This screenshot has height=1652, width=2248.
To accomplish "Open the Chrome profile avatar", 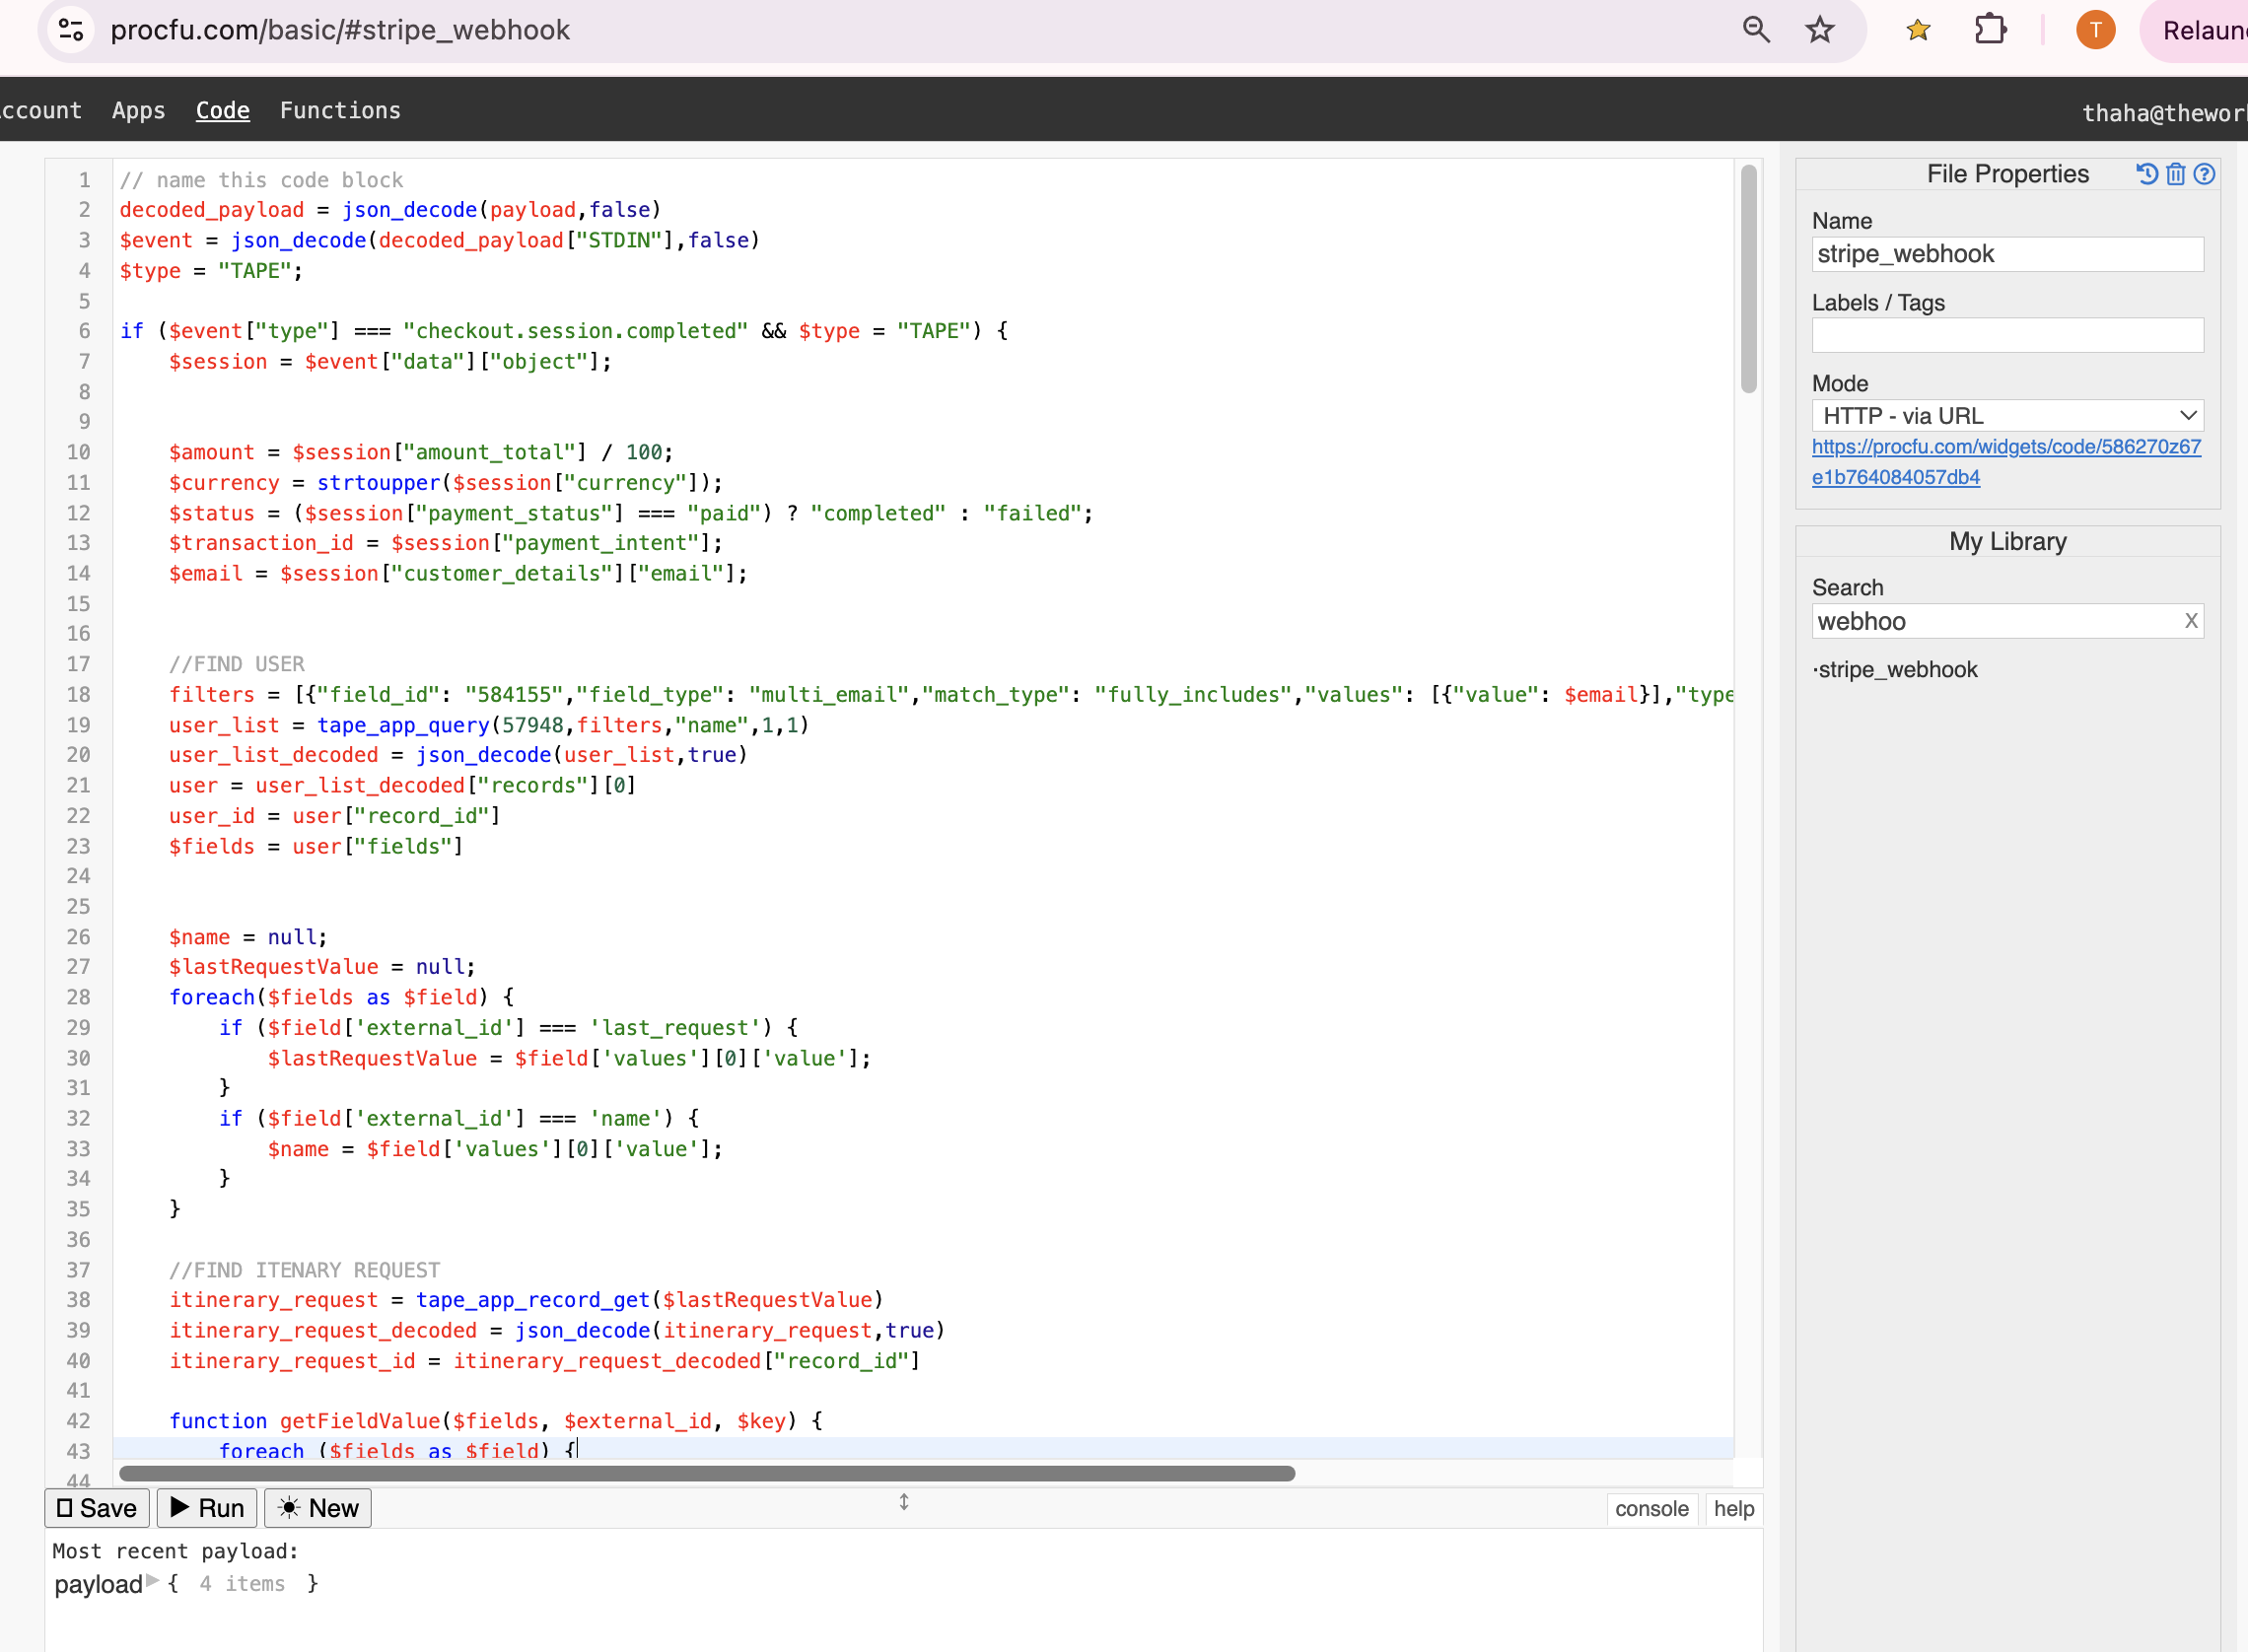I will click(x=2095, y=30).
